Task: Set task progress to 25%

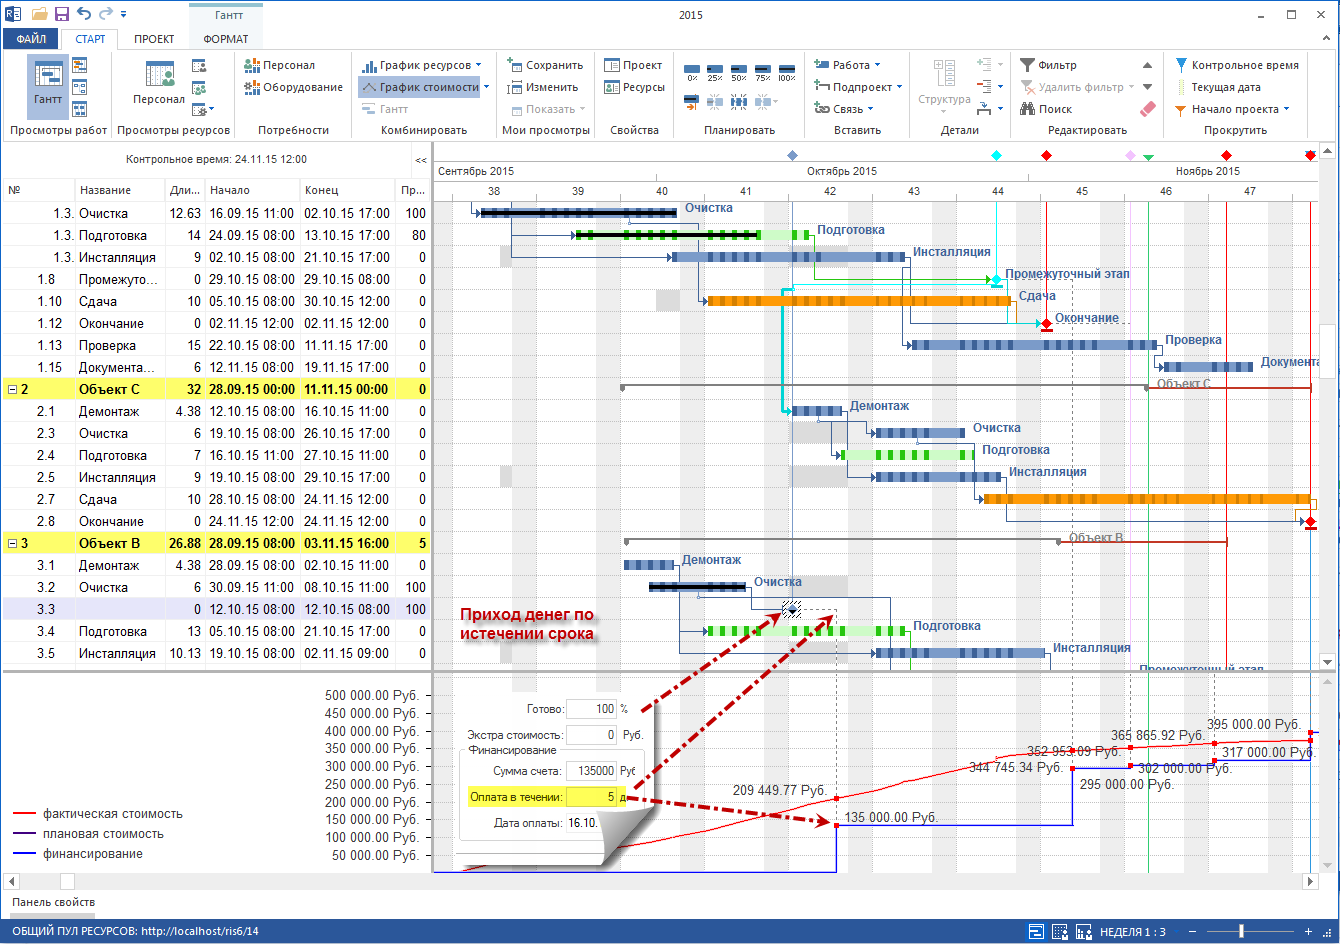Action: pyautogui.click(x=714, y=72)
